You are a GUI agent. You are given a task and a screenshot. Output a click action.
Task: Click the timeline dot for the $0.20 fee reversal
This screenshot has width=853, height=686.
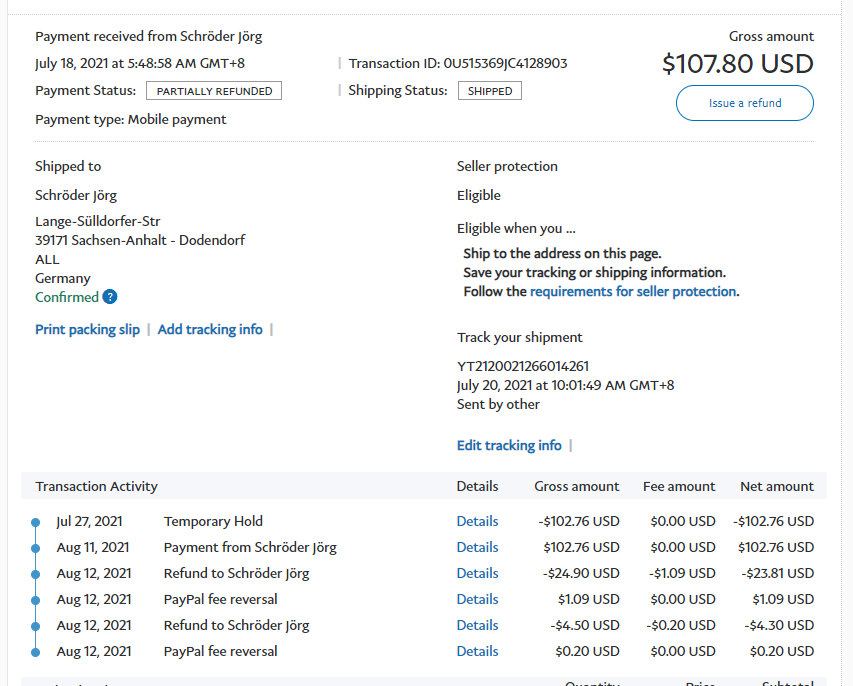point(36,652)
